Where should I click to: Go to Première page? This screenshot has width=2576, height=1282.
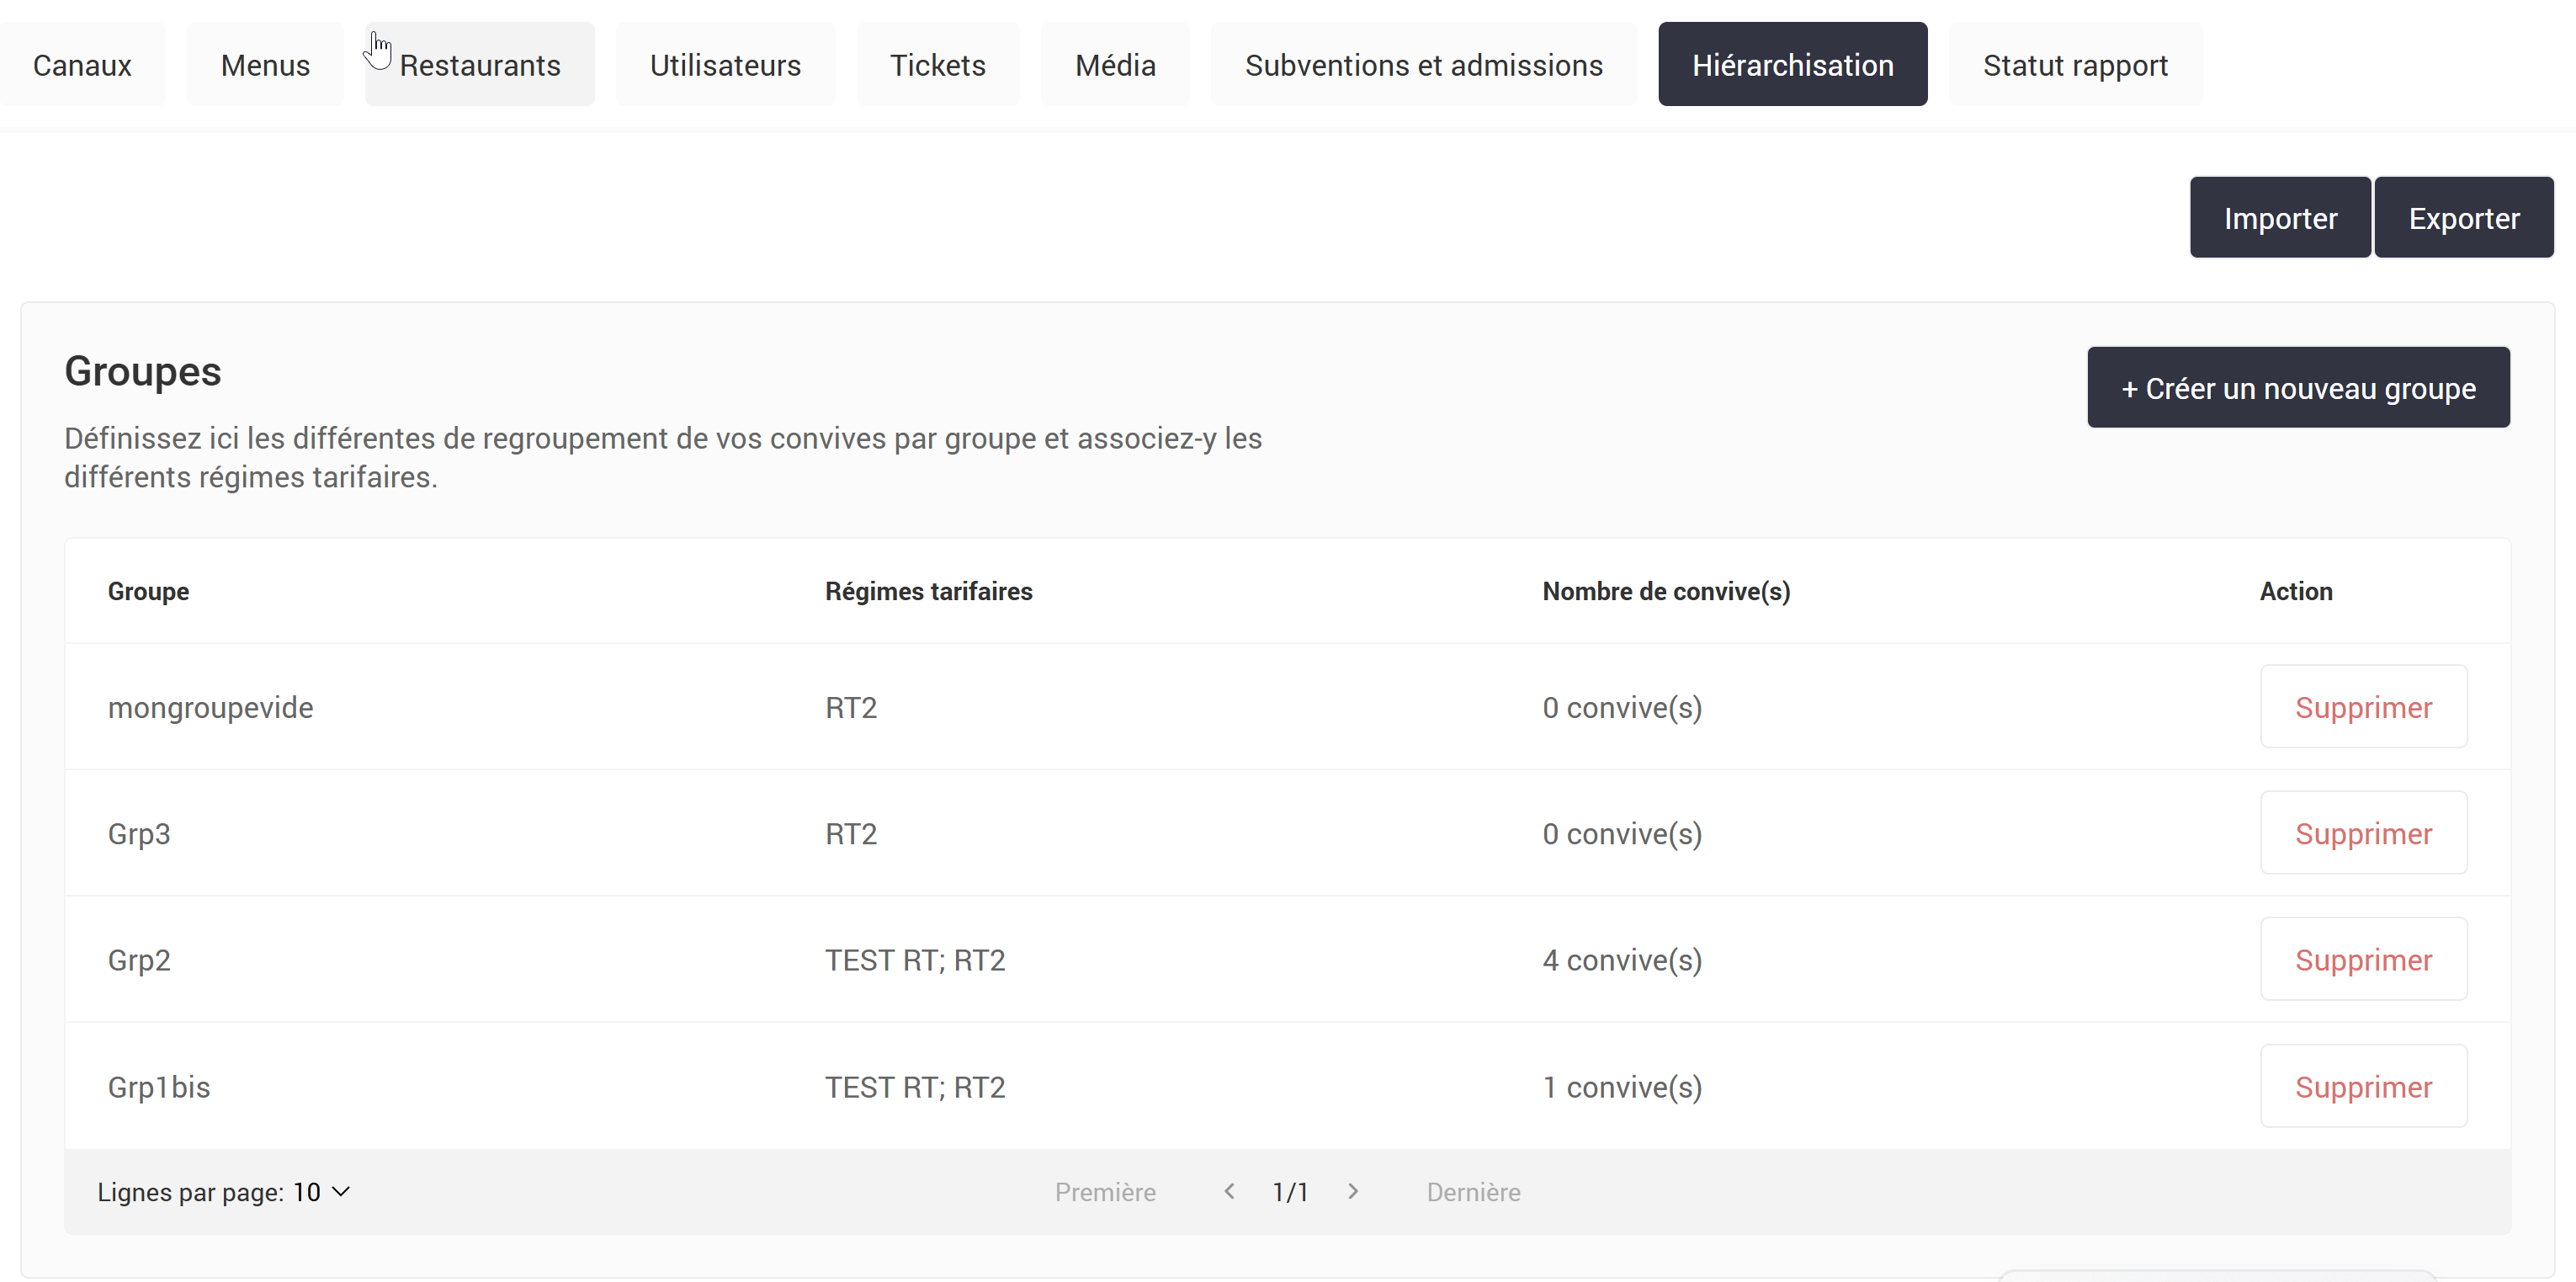click(x=1105, y=1191)
